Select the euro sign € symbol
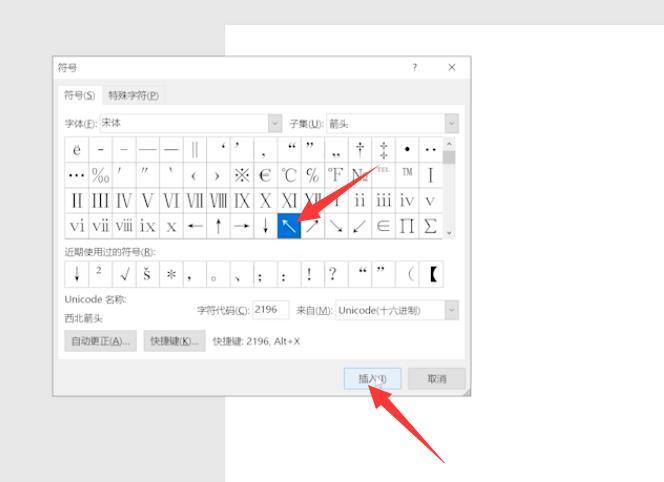Screen dimensions: 664x482 [x=265, y=175]
